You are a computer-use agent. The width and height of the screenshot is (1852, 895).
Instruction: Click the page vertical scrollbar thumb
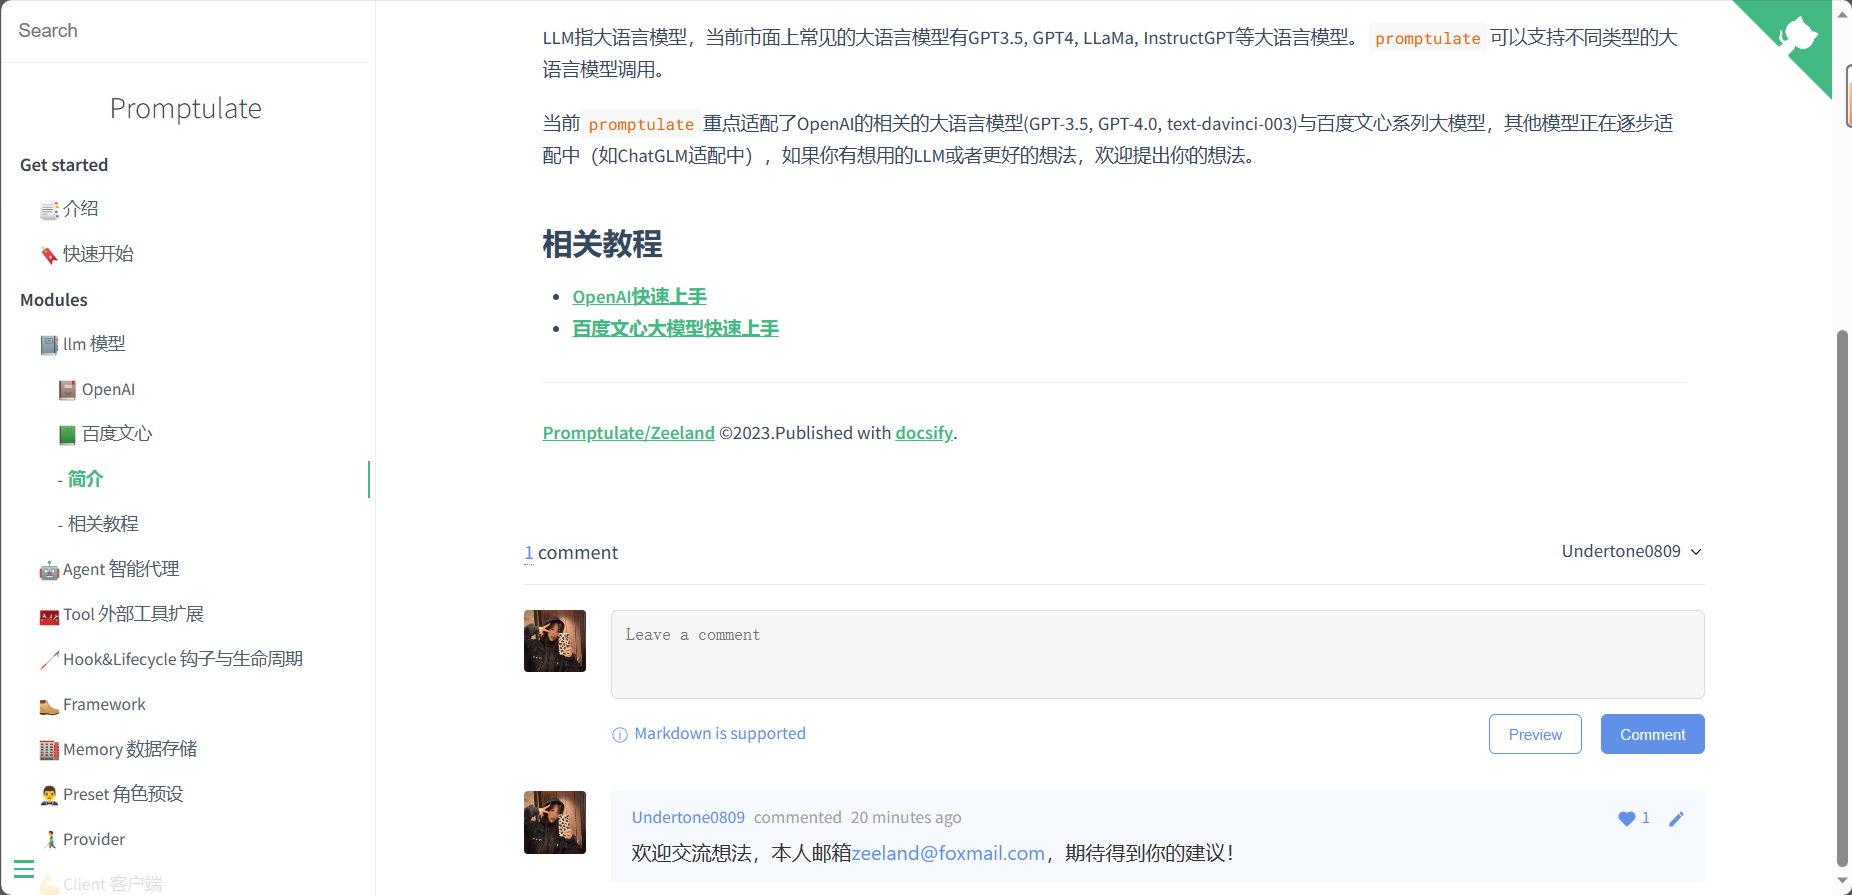1842,598
